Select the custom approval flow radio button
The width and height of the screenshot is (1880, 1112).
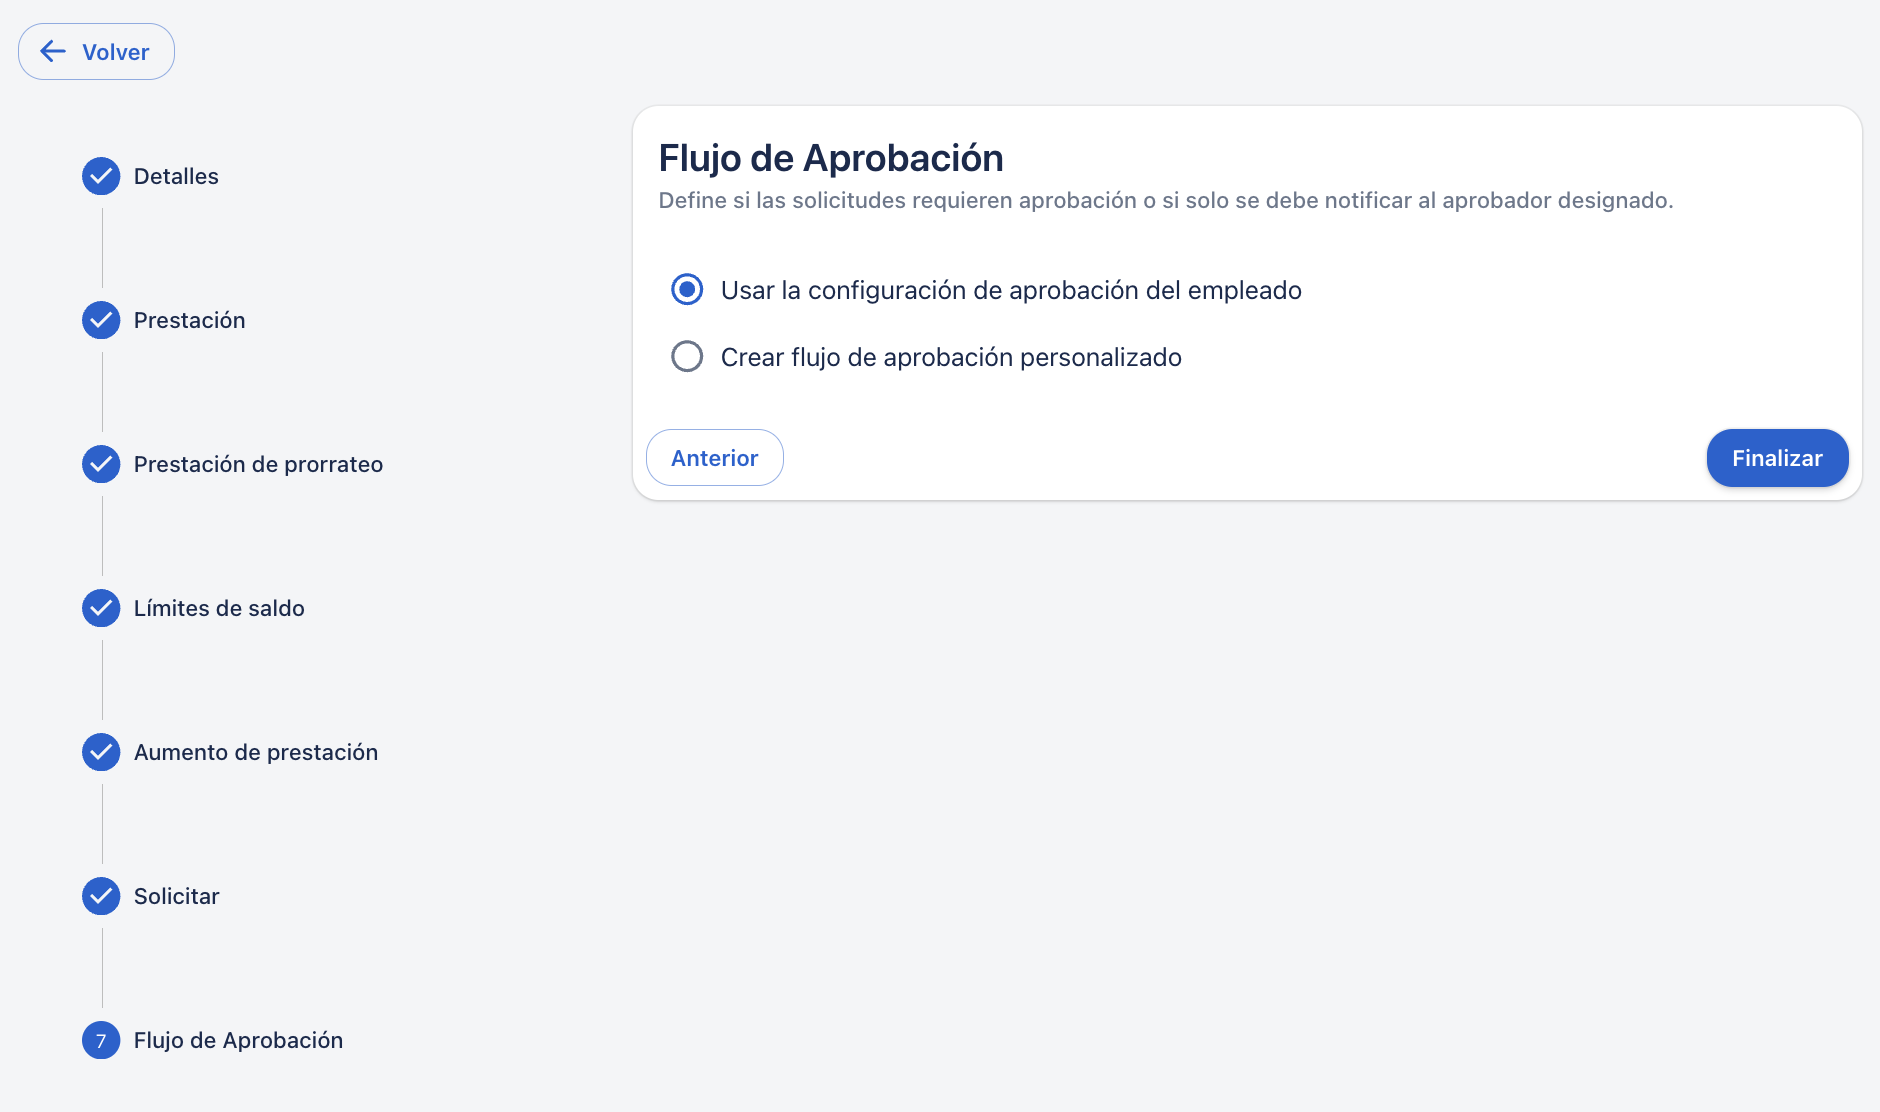click(687, 357)
